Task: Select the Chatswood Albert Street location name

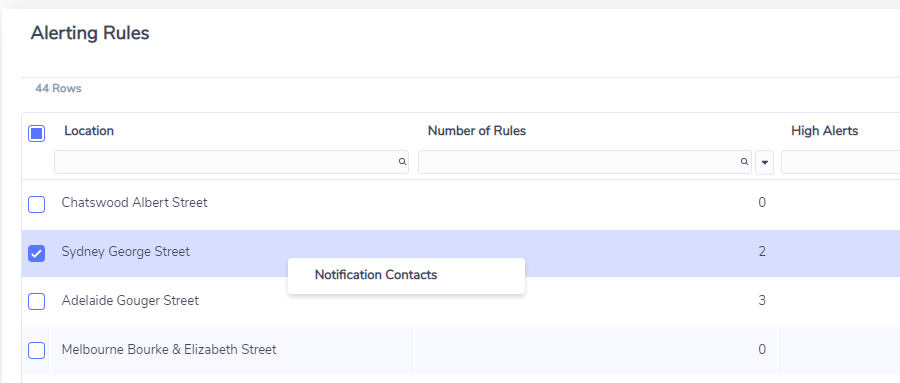Action: pyautogui.click(x=134, y=203)
